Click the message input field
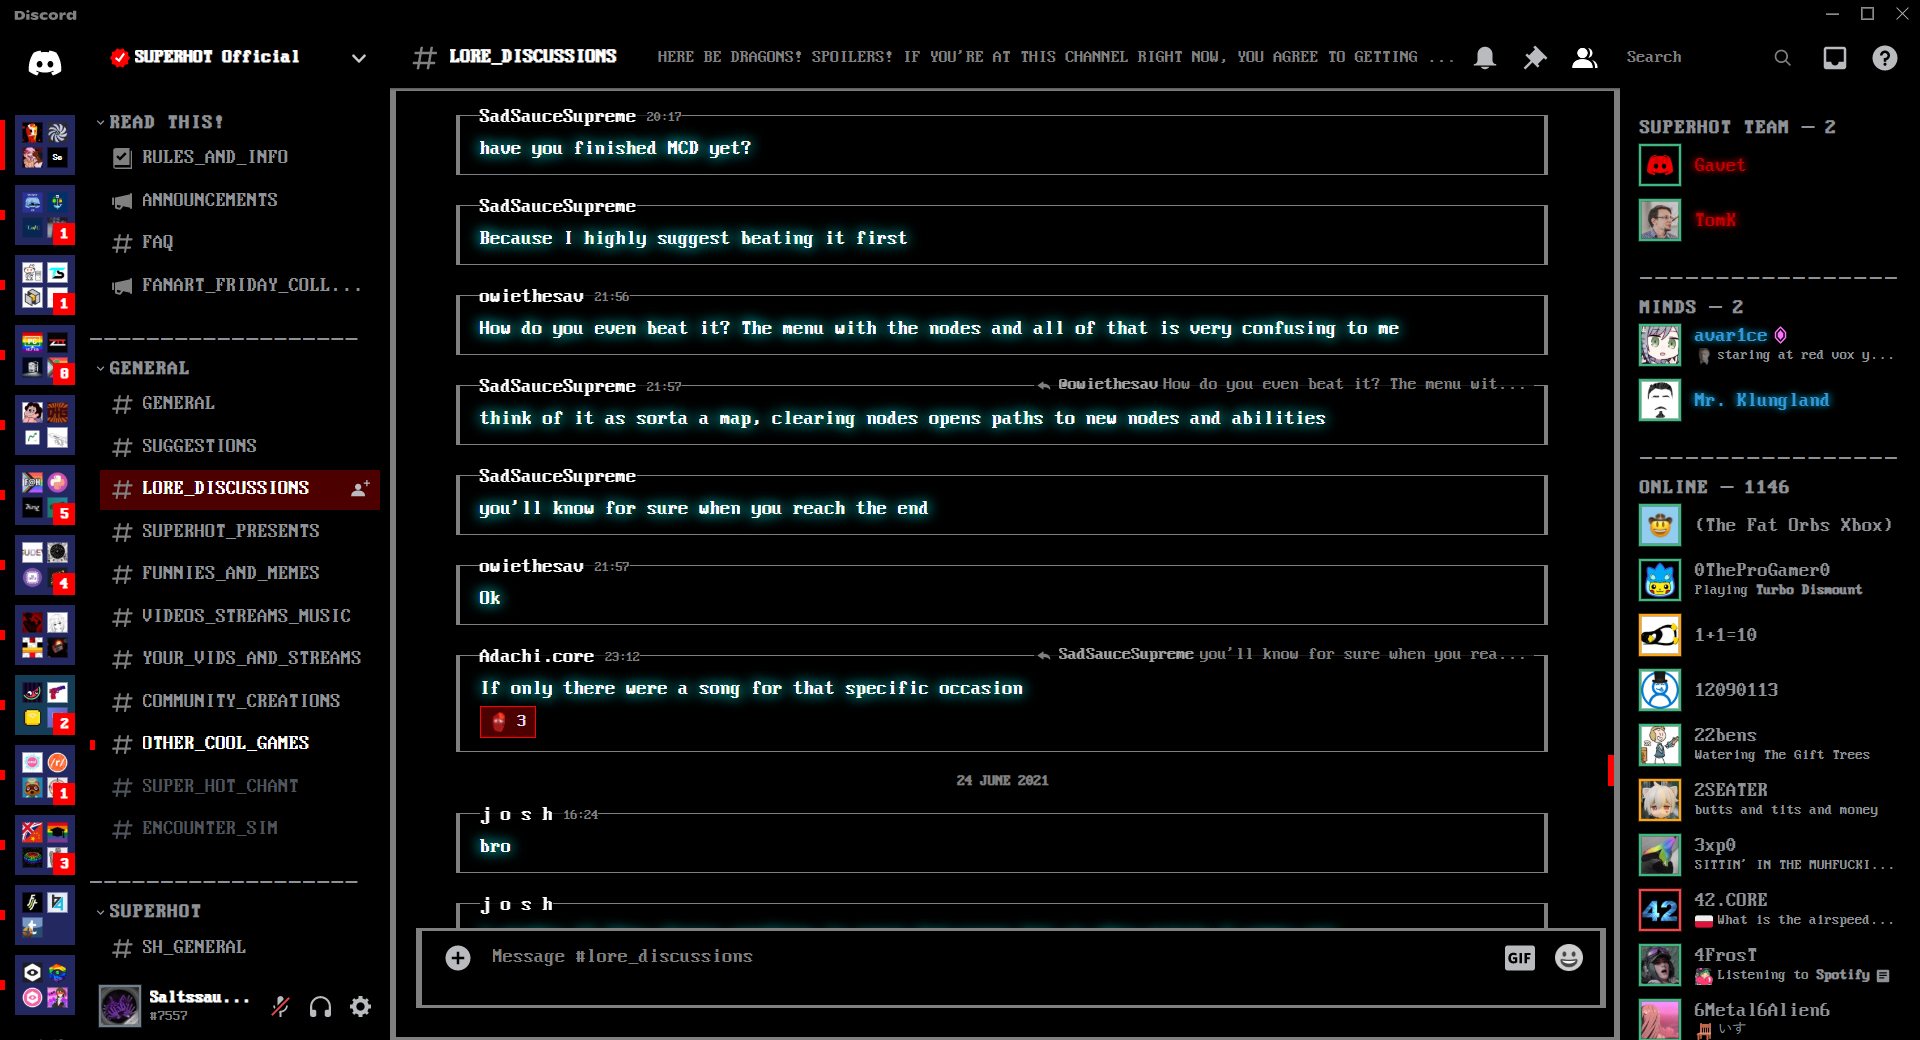 pos(980,957)
